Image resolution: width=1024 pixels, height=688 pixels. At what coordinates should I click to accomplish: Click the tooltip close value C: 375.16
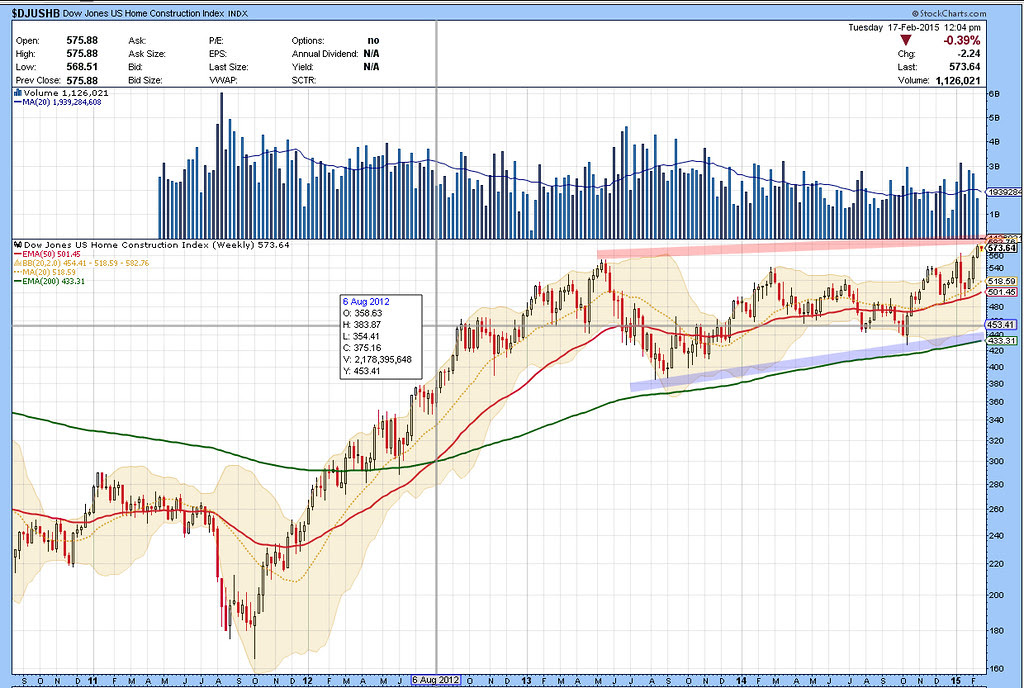tap(362, 348)
